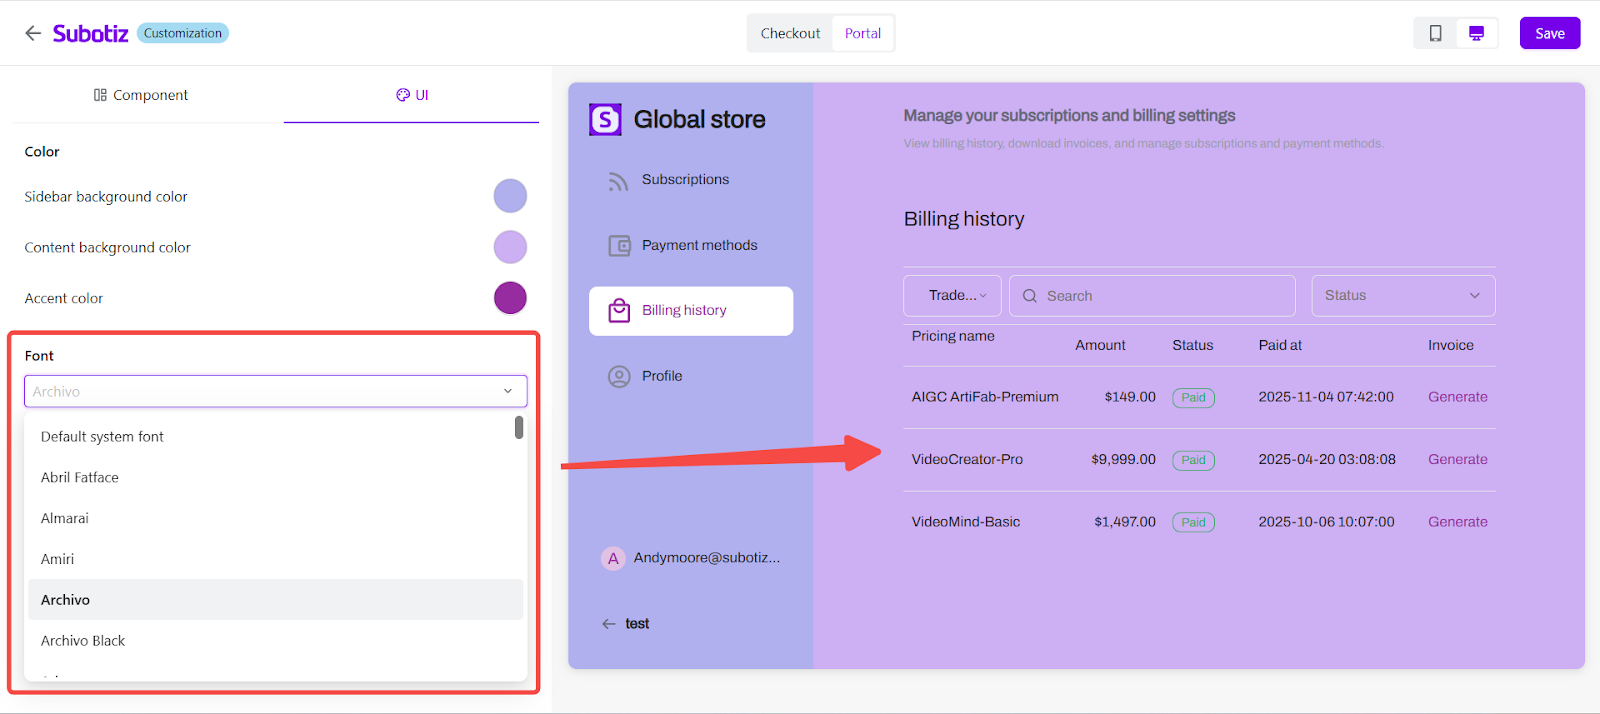Open the Font dropdown showing Archivo
This screenshot has height=714, width=1600.
click(x=275, y=391)
